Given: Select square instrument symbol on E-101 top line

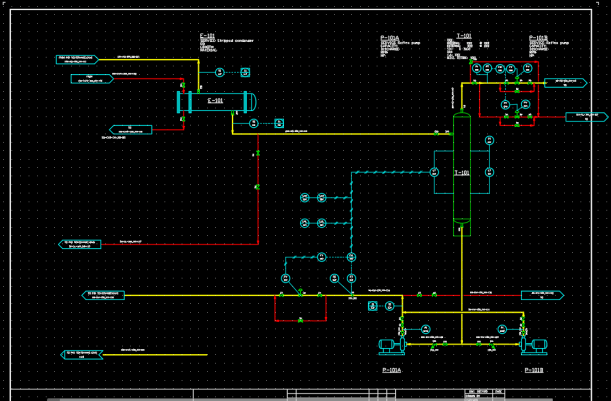Looking at the screenshot, I should point(245,72).
